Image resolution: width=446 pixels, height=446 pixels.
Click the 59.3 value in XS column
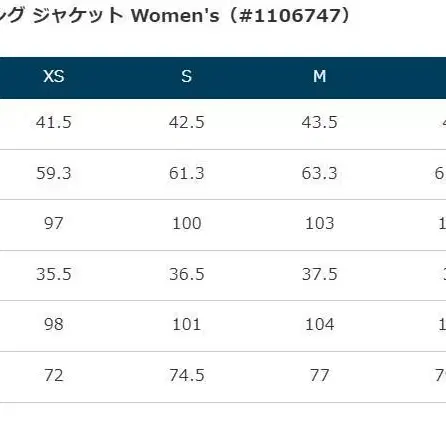(x=54, y=173)
